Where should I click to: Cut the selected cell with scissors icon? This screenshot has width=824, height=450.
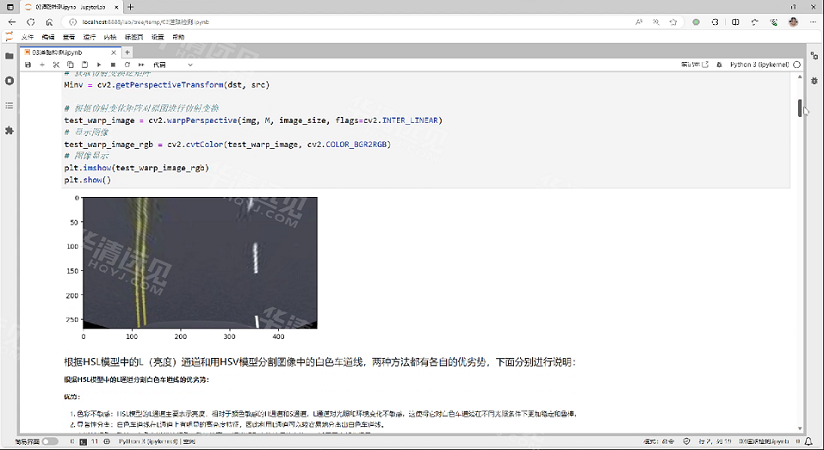click(x=56, y=64)
